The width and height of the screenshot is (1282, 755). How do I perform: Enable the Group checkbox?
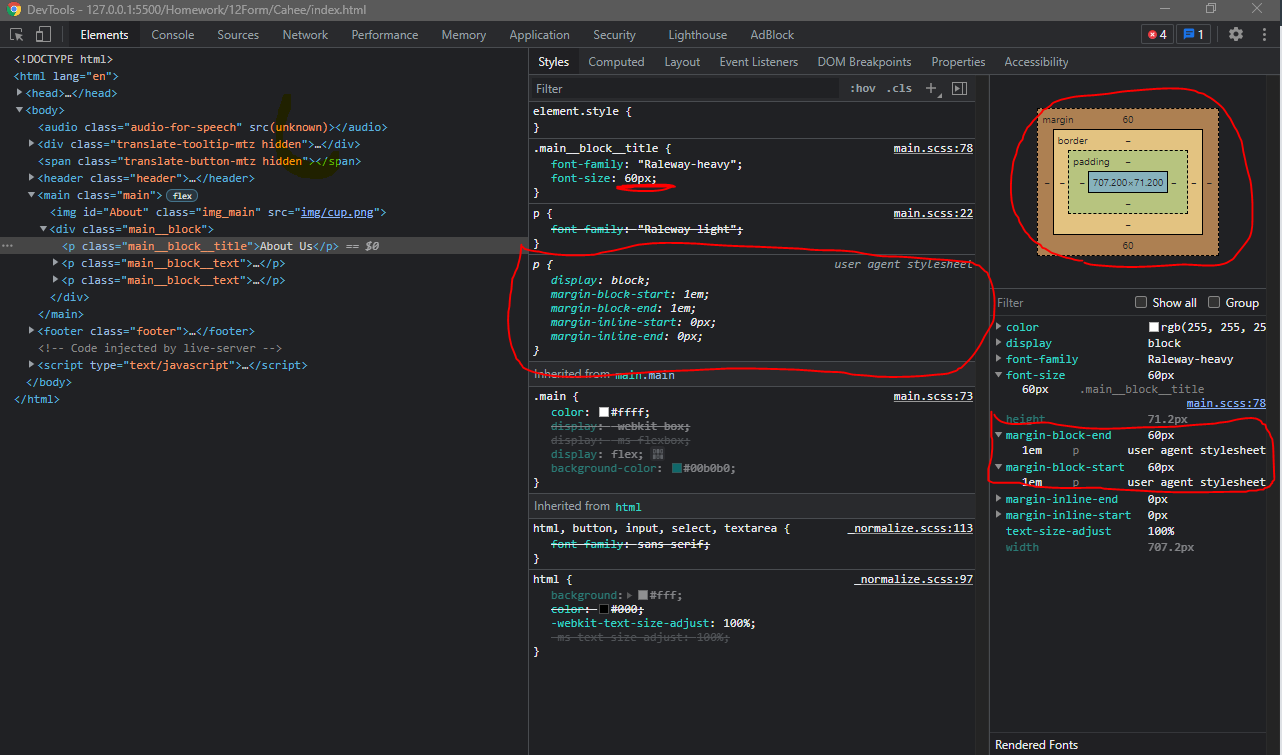1214,302
